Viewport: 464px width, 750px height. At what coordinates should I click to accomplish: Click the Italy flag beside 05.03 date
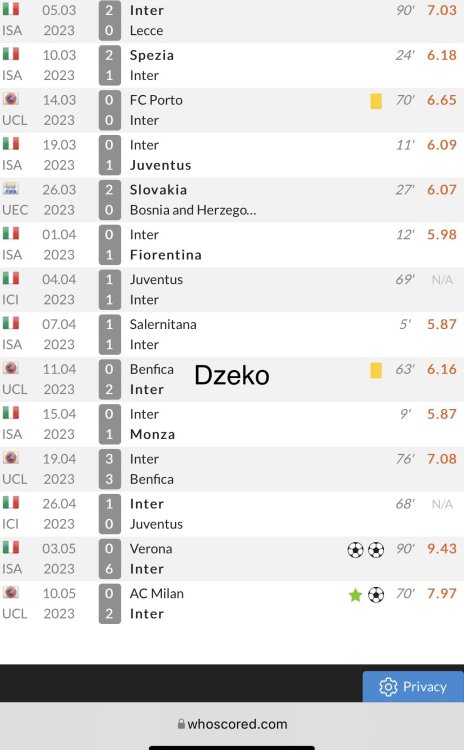11,9
